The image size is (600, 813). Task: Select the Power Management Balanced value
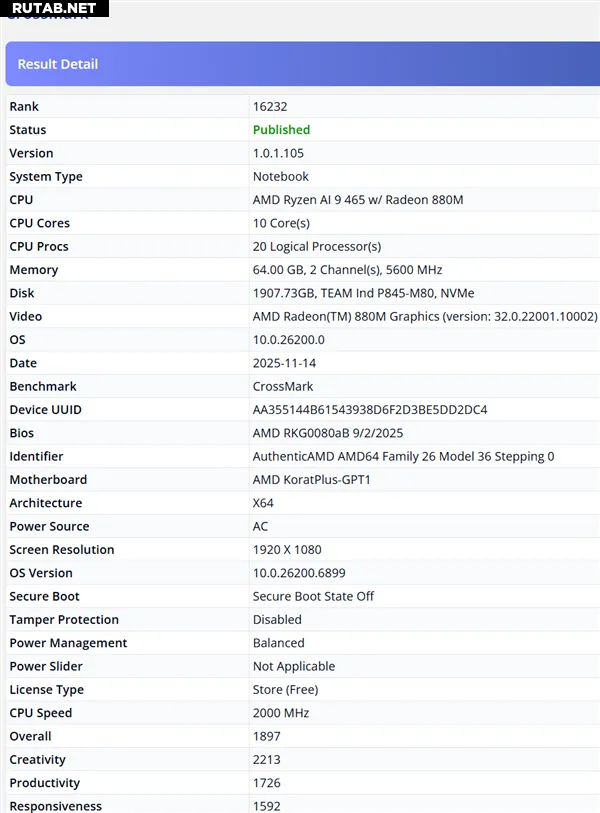click(x=278, y=643)
